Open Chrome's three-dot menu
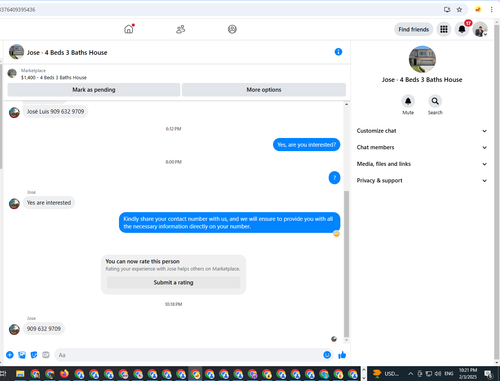The height and width of the screenshot is (381, 500). point(491,9)
